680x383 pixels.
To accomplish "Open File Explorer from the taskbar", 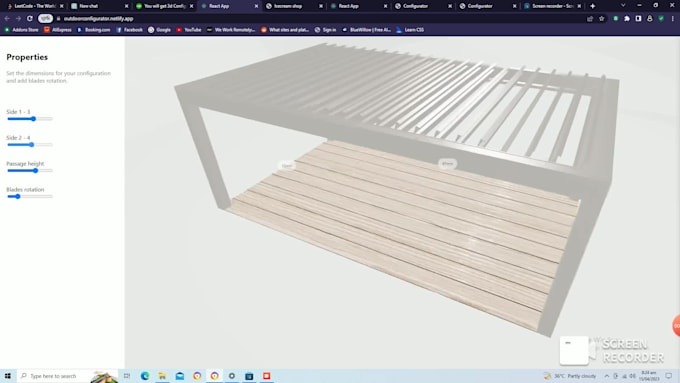I will 162,376.
